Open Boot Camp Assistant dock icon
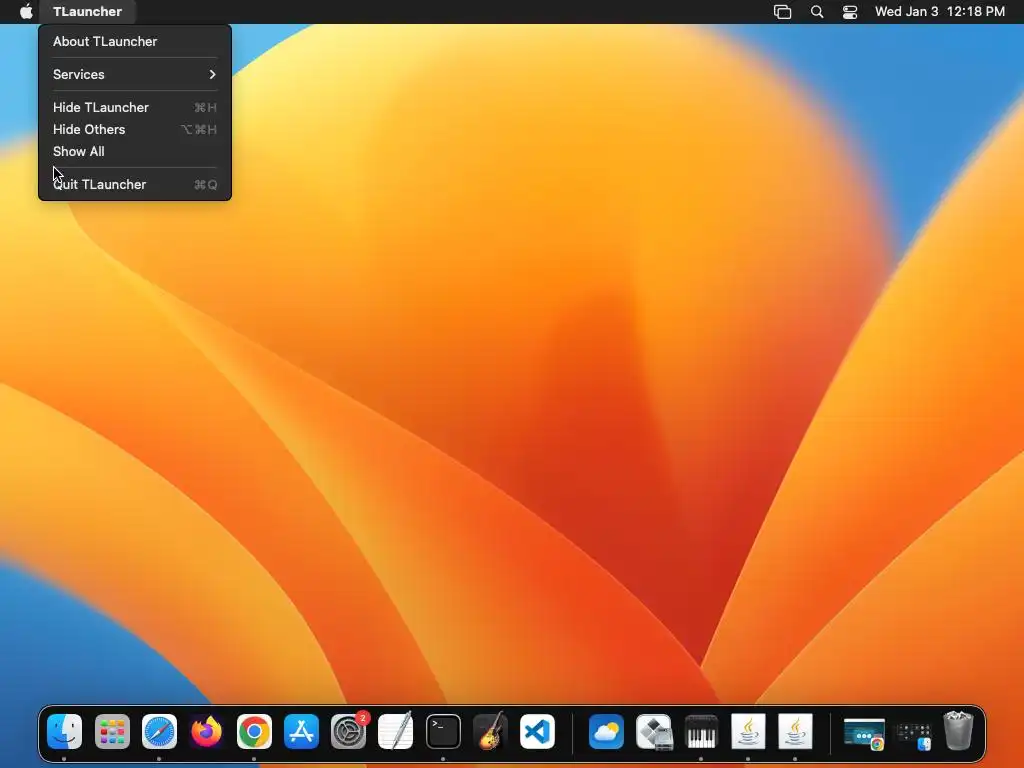Image resolution: width=1024 pixels, height=768 pixels. [654, 731]
